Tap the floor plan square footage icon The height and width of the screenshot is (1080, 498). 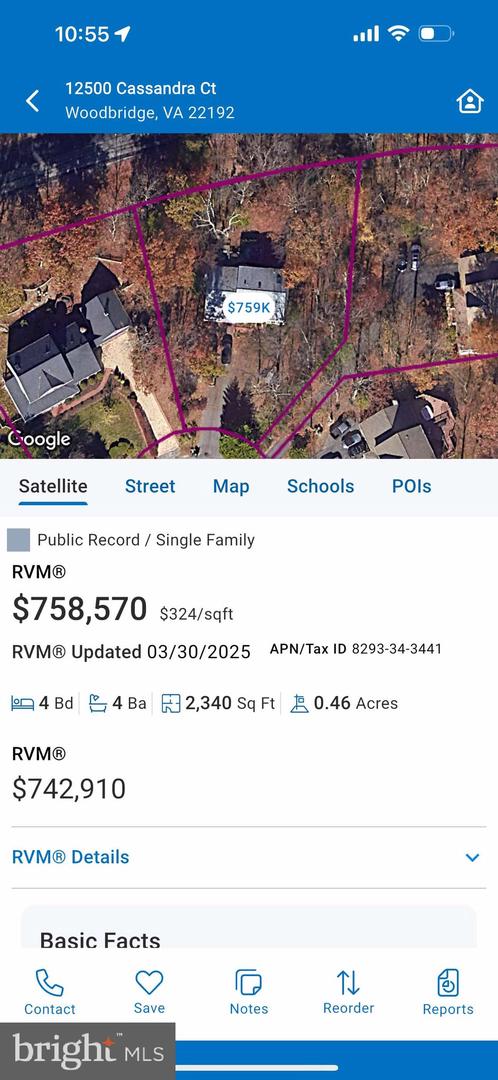tap(170, 703)
